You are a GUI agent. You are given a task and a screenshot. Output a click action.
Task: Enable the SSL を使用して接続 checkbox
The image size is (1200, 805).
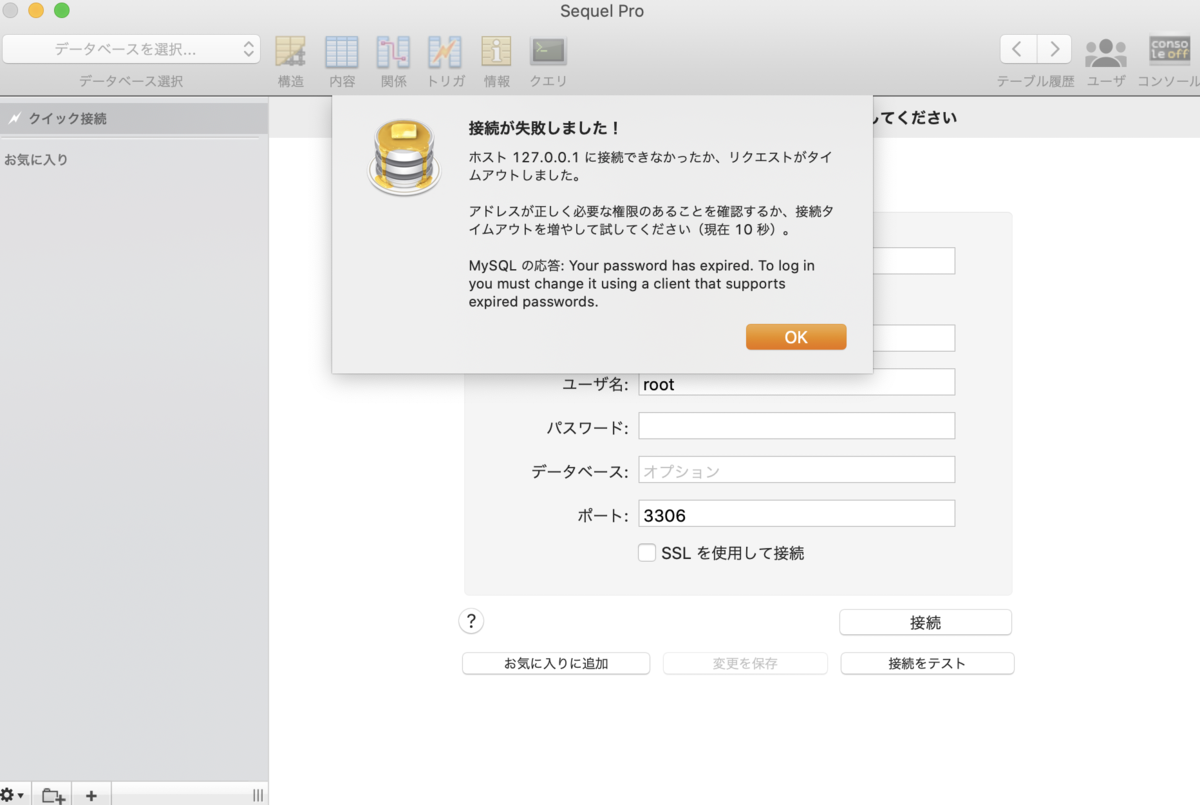tap(647, 552)
